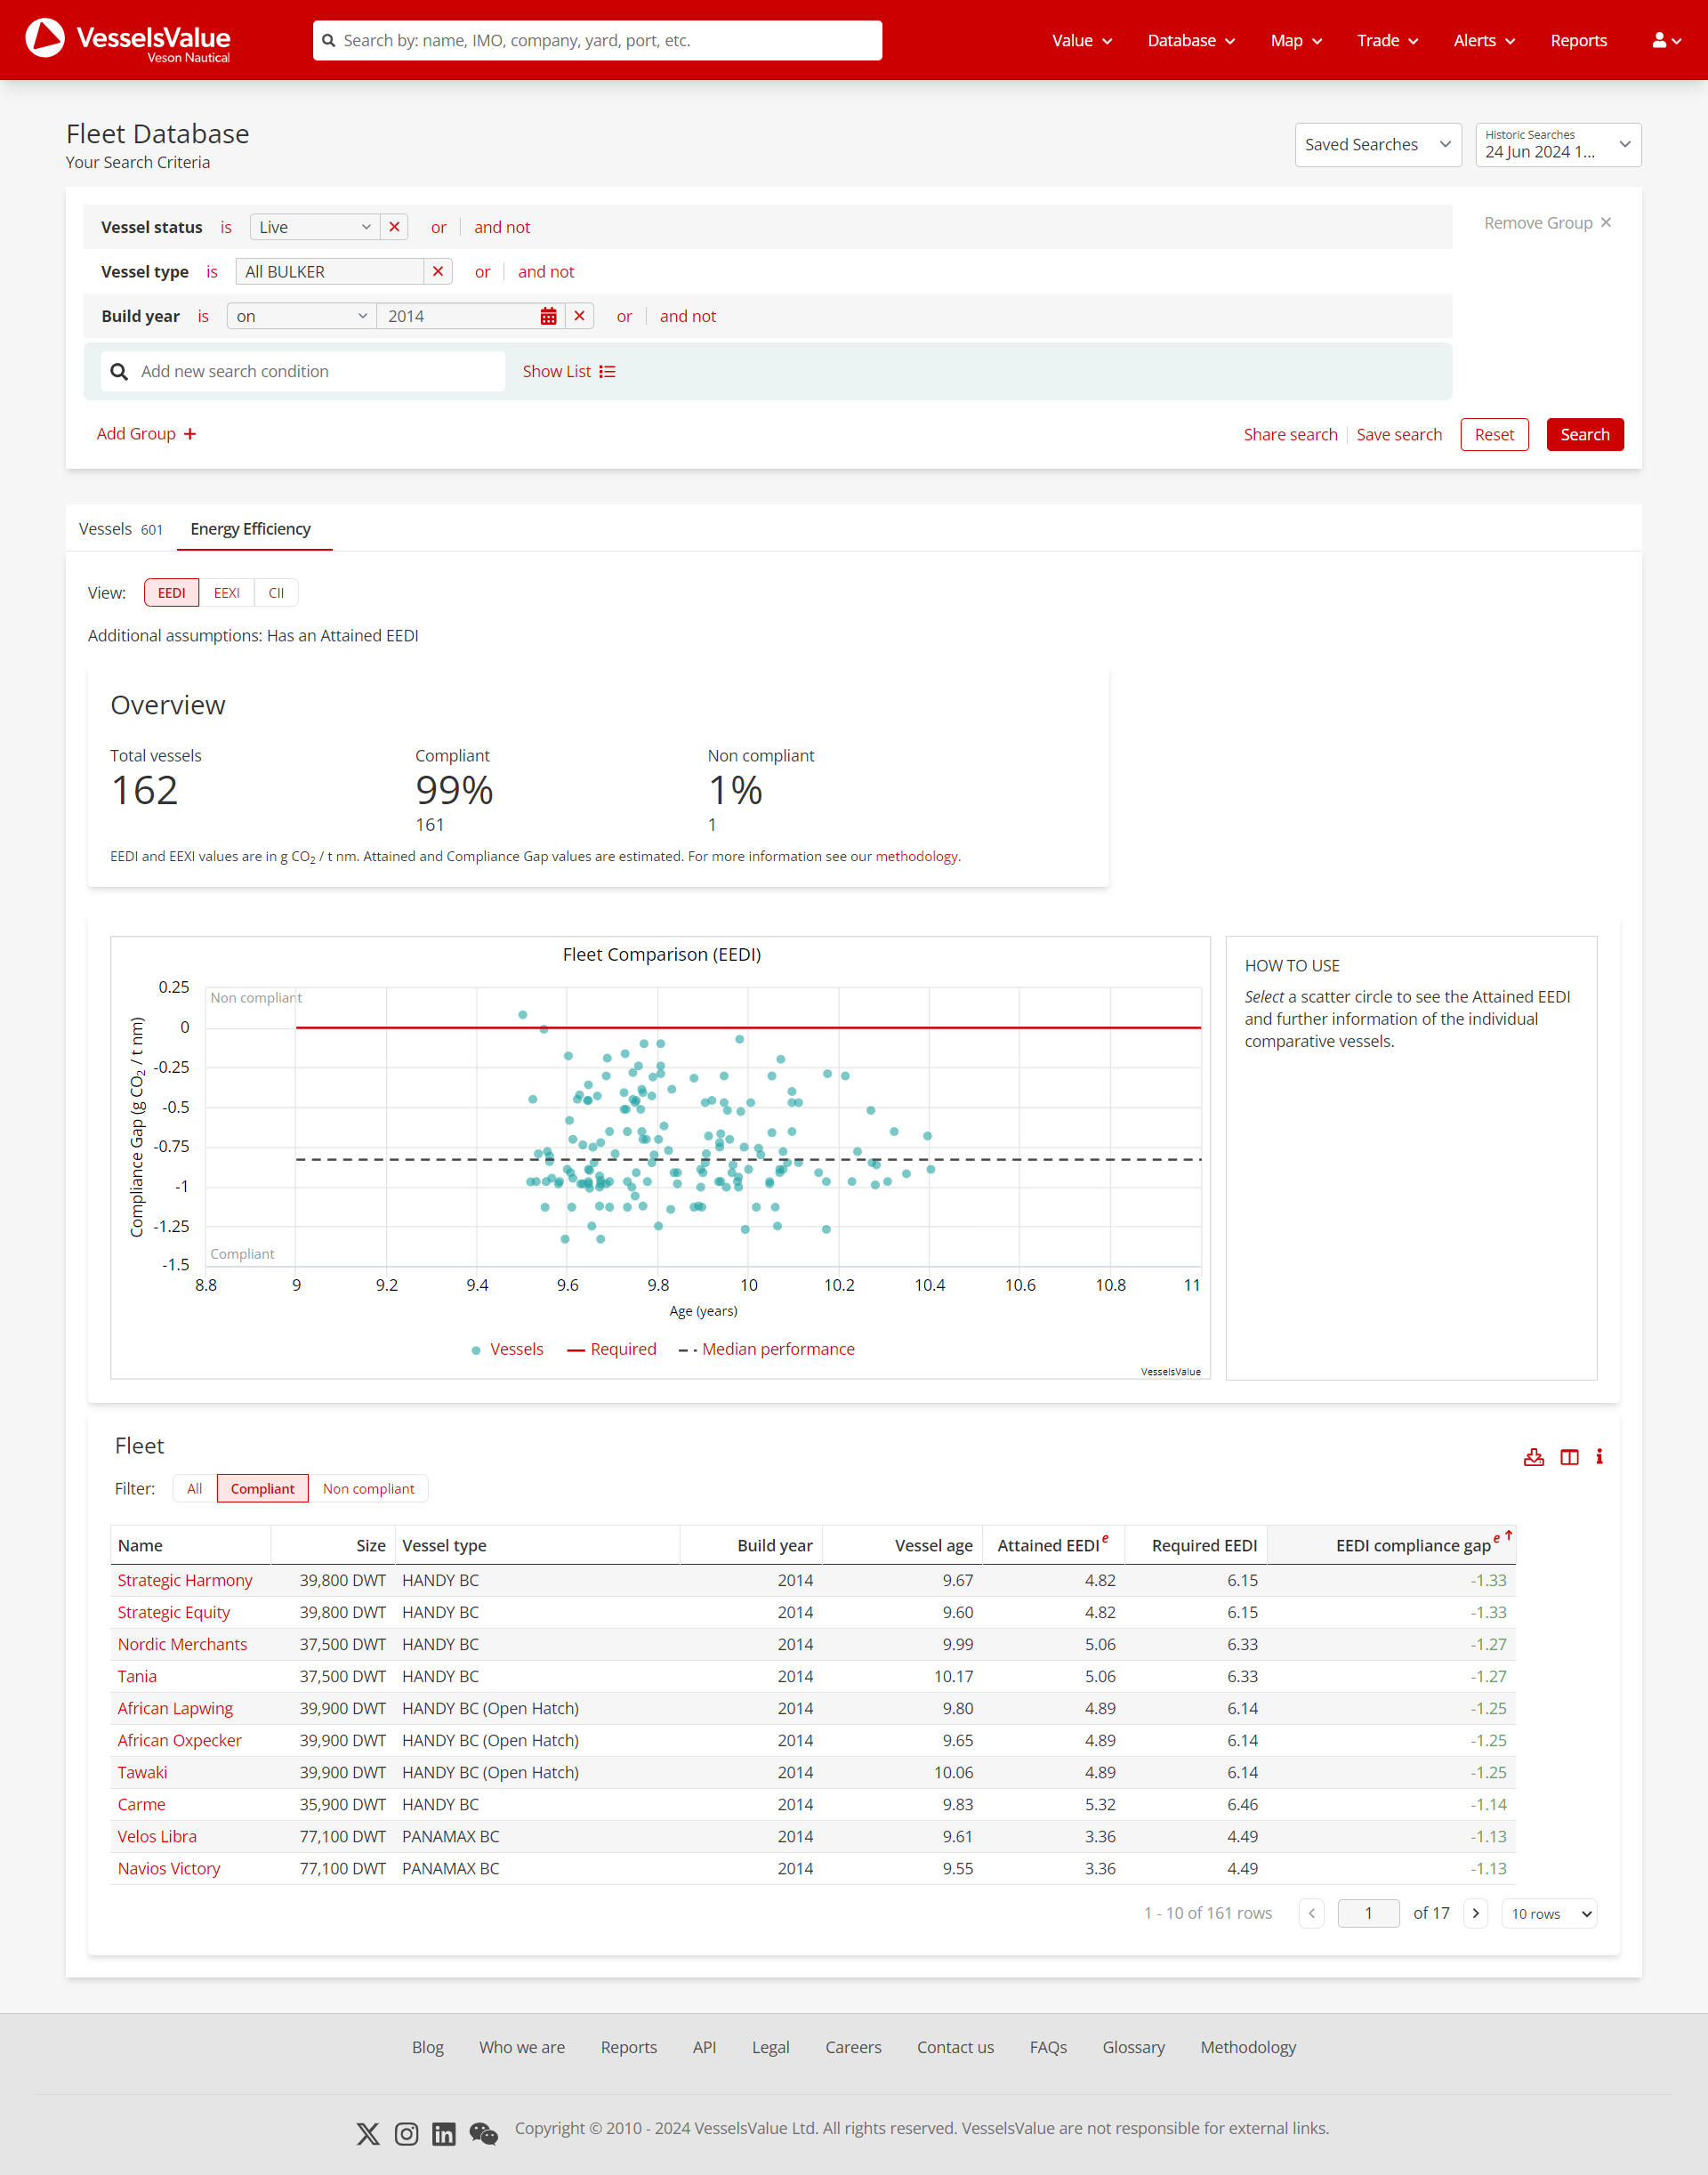Switch the view to CII
This screenshot has height=2175, width=1708.
click(276, 593)
